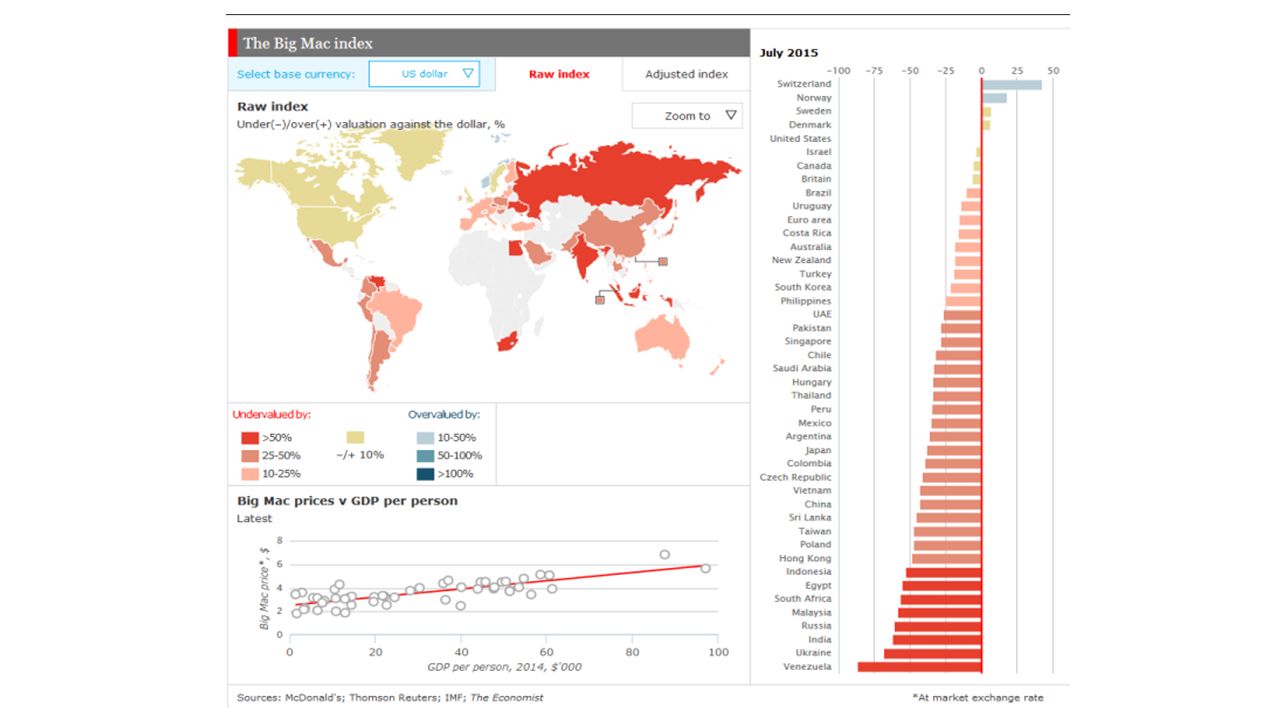Click the 10-50% overvalued swatch
The width and height of the screenshot is (1280, 720).
(x=425, y=438)
